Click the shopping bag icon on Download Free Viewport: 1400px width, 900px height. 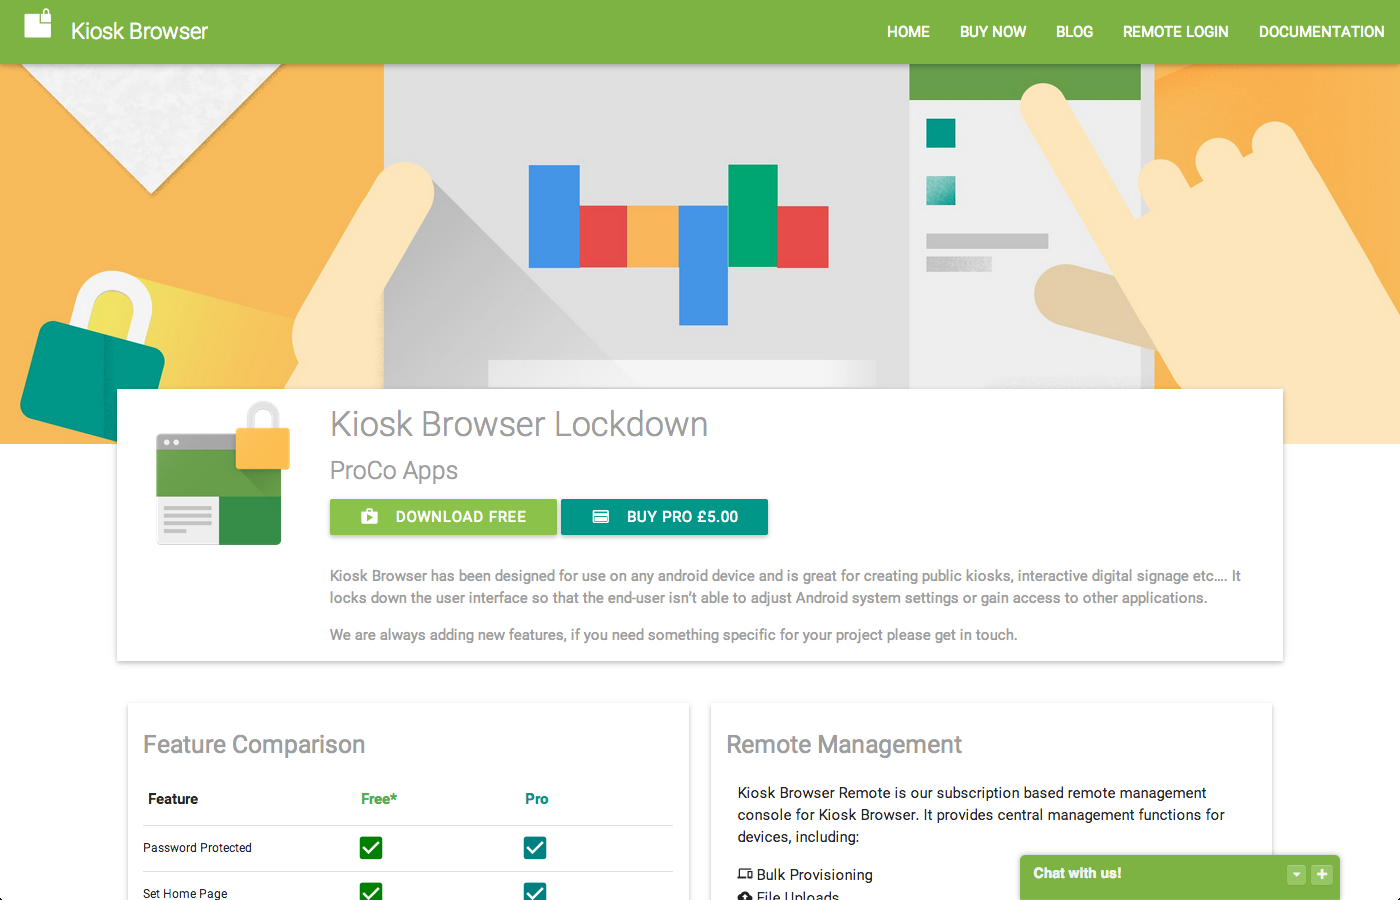point(369,517)
